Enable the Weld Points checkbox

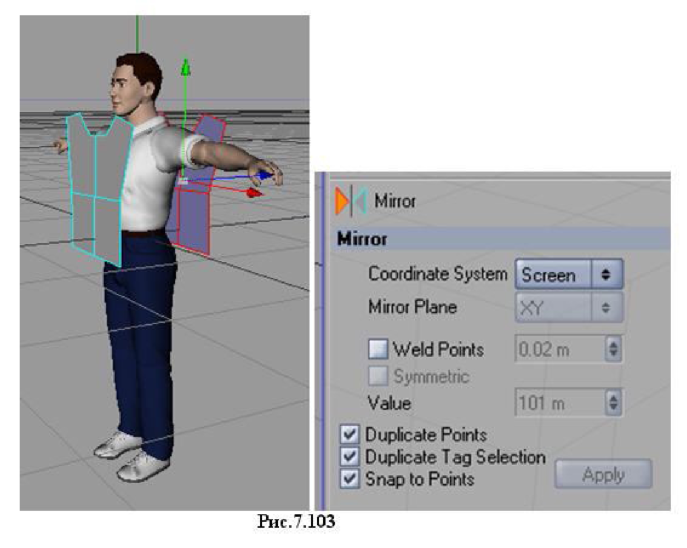coord(378,349)
